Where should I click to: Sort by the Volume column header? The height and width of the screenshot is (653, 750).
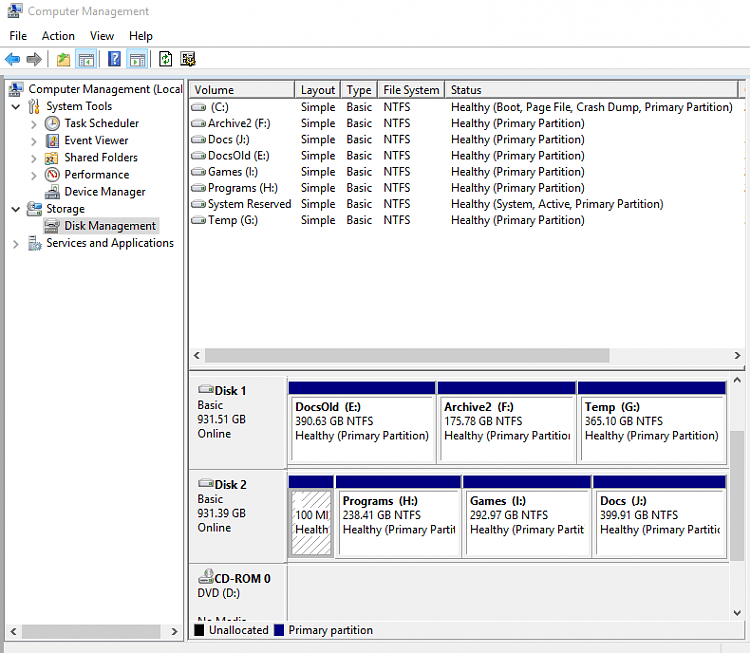coord(242,90)
